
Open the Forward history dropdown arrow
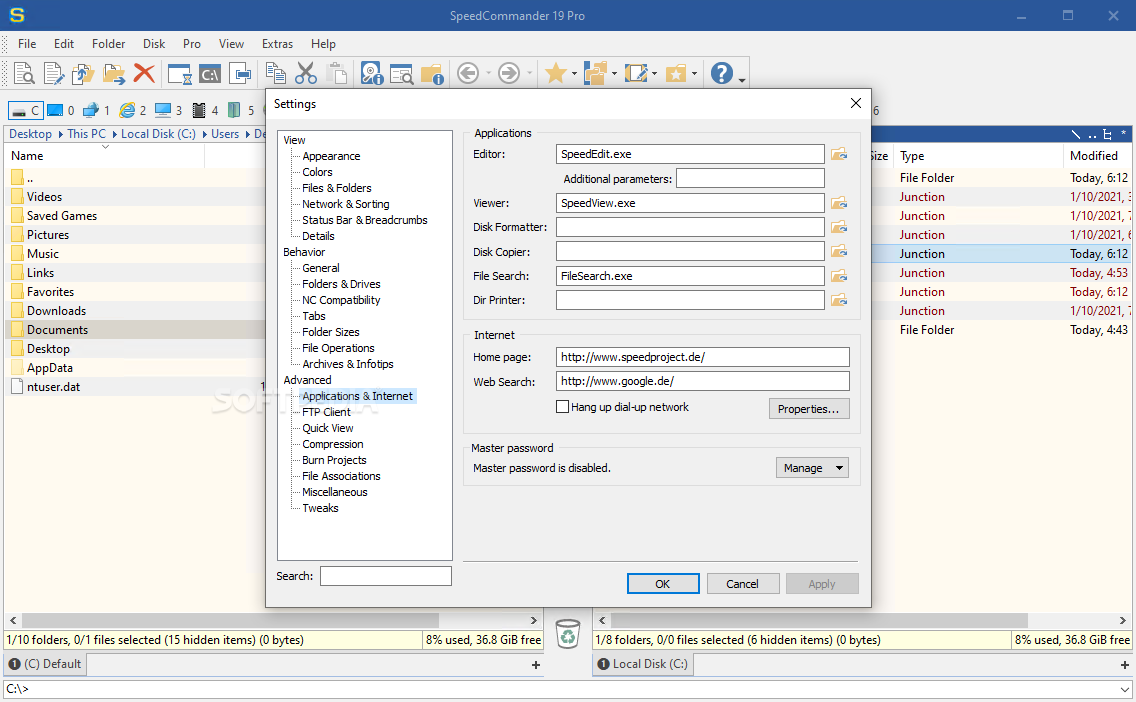tap(530, 74)
